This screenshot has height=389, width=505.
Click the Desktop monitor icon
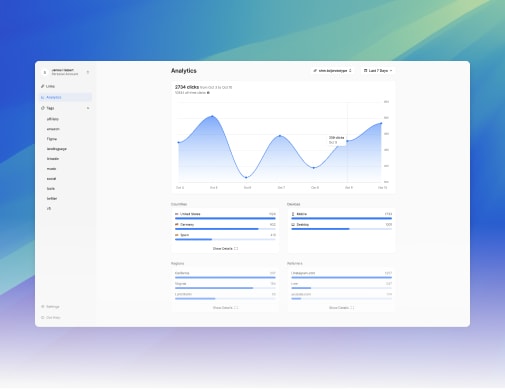tap(293, 225)
